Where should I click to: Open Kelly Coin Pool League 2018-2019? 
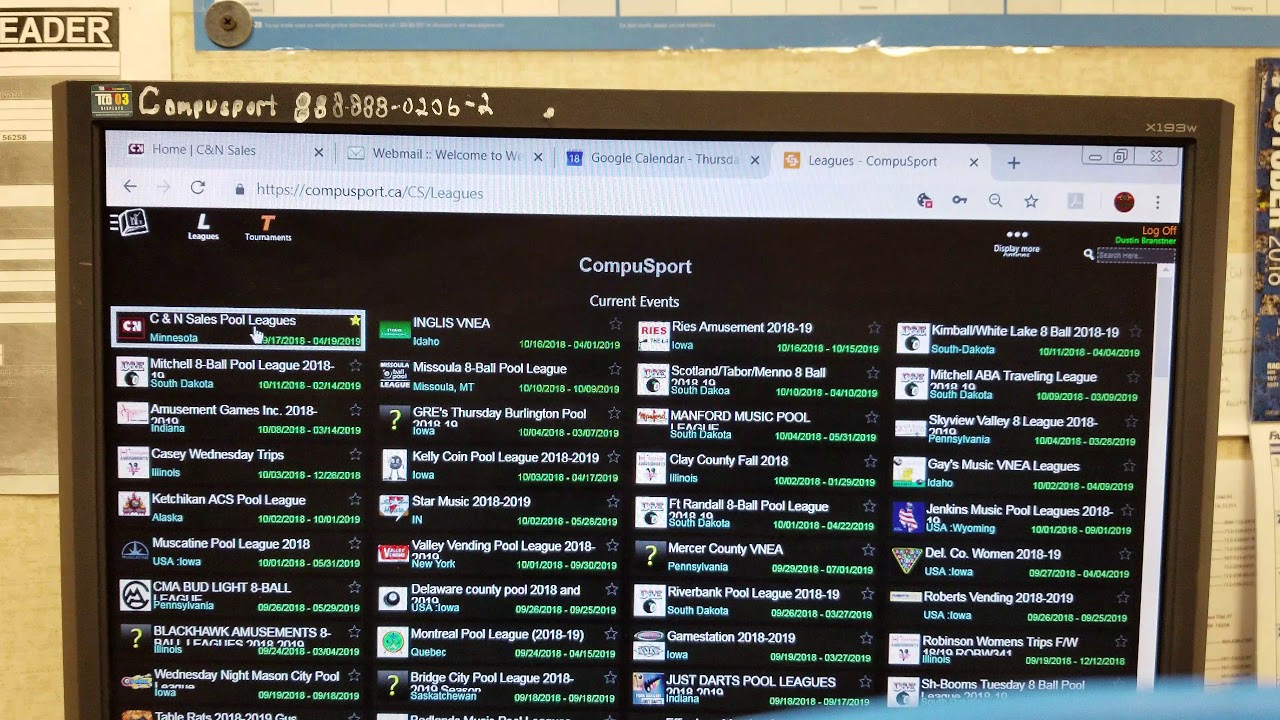(505, 458)
